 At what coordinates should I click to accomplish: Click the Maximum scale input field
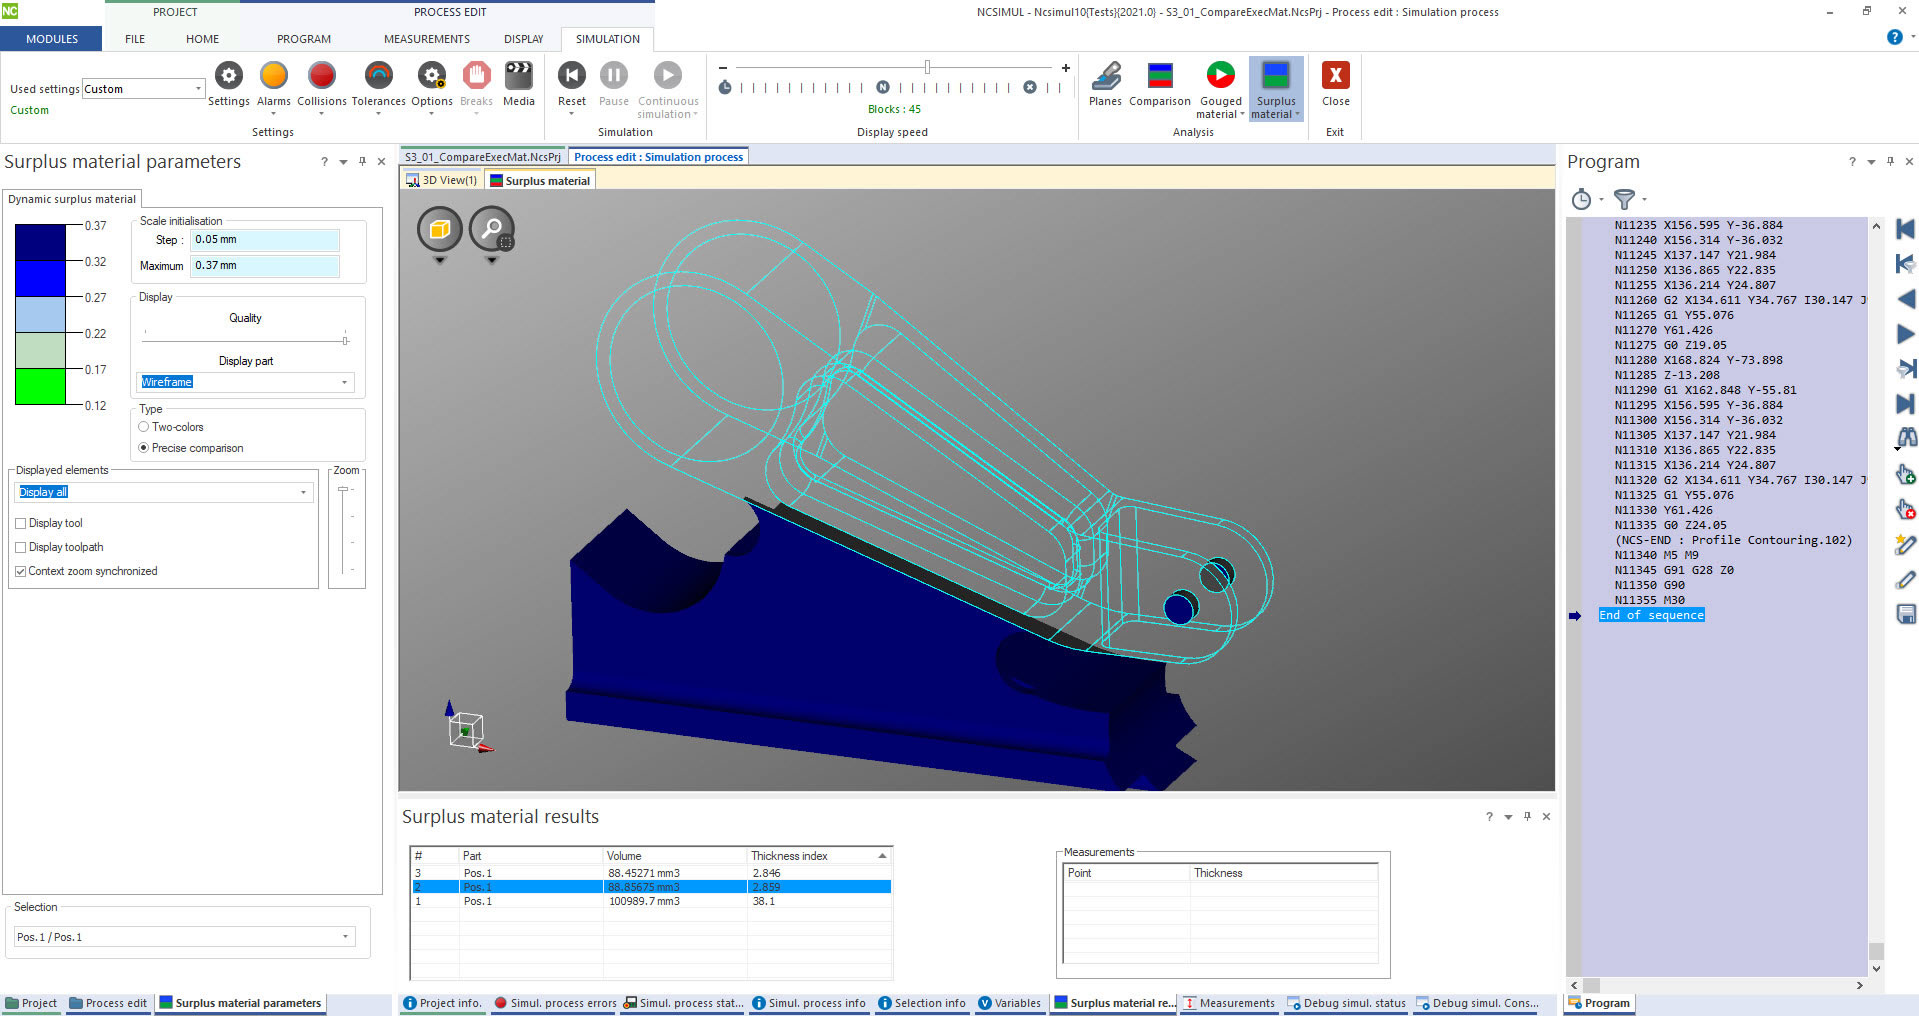click(265, 266)
